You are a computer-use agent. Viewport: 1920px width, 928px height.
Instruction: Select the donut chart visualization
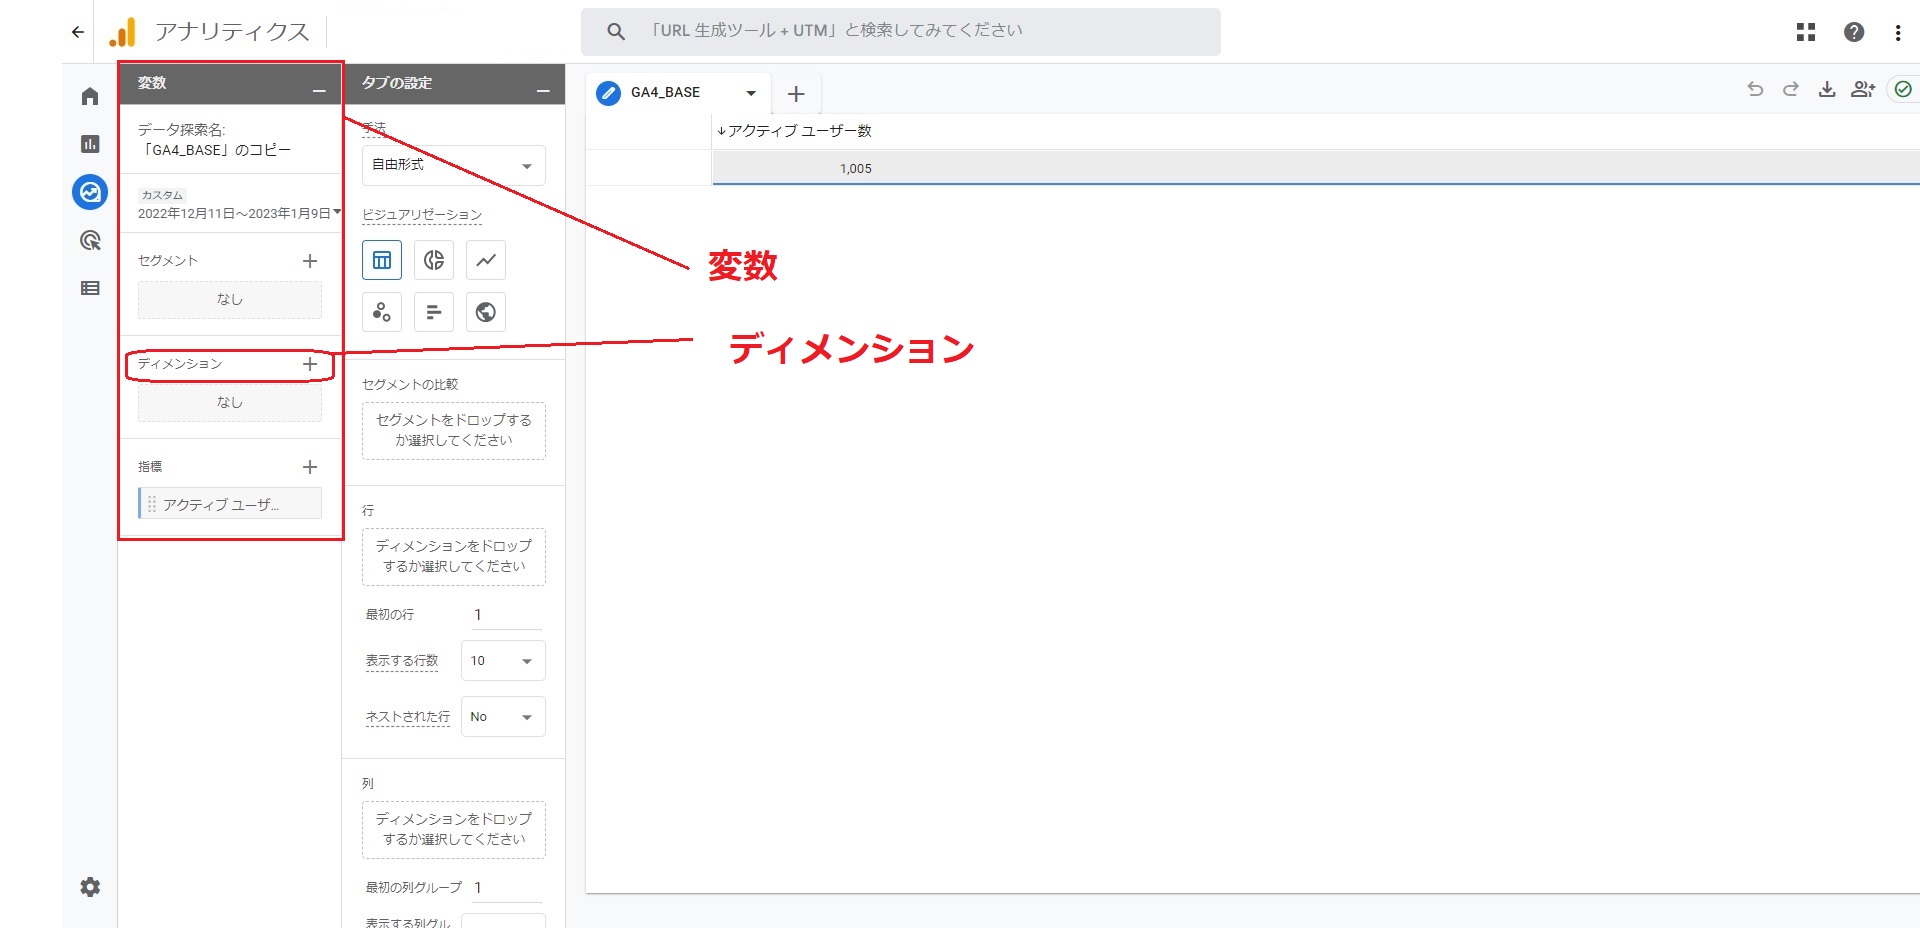pos(434,260)
